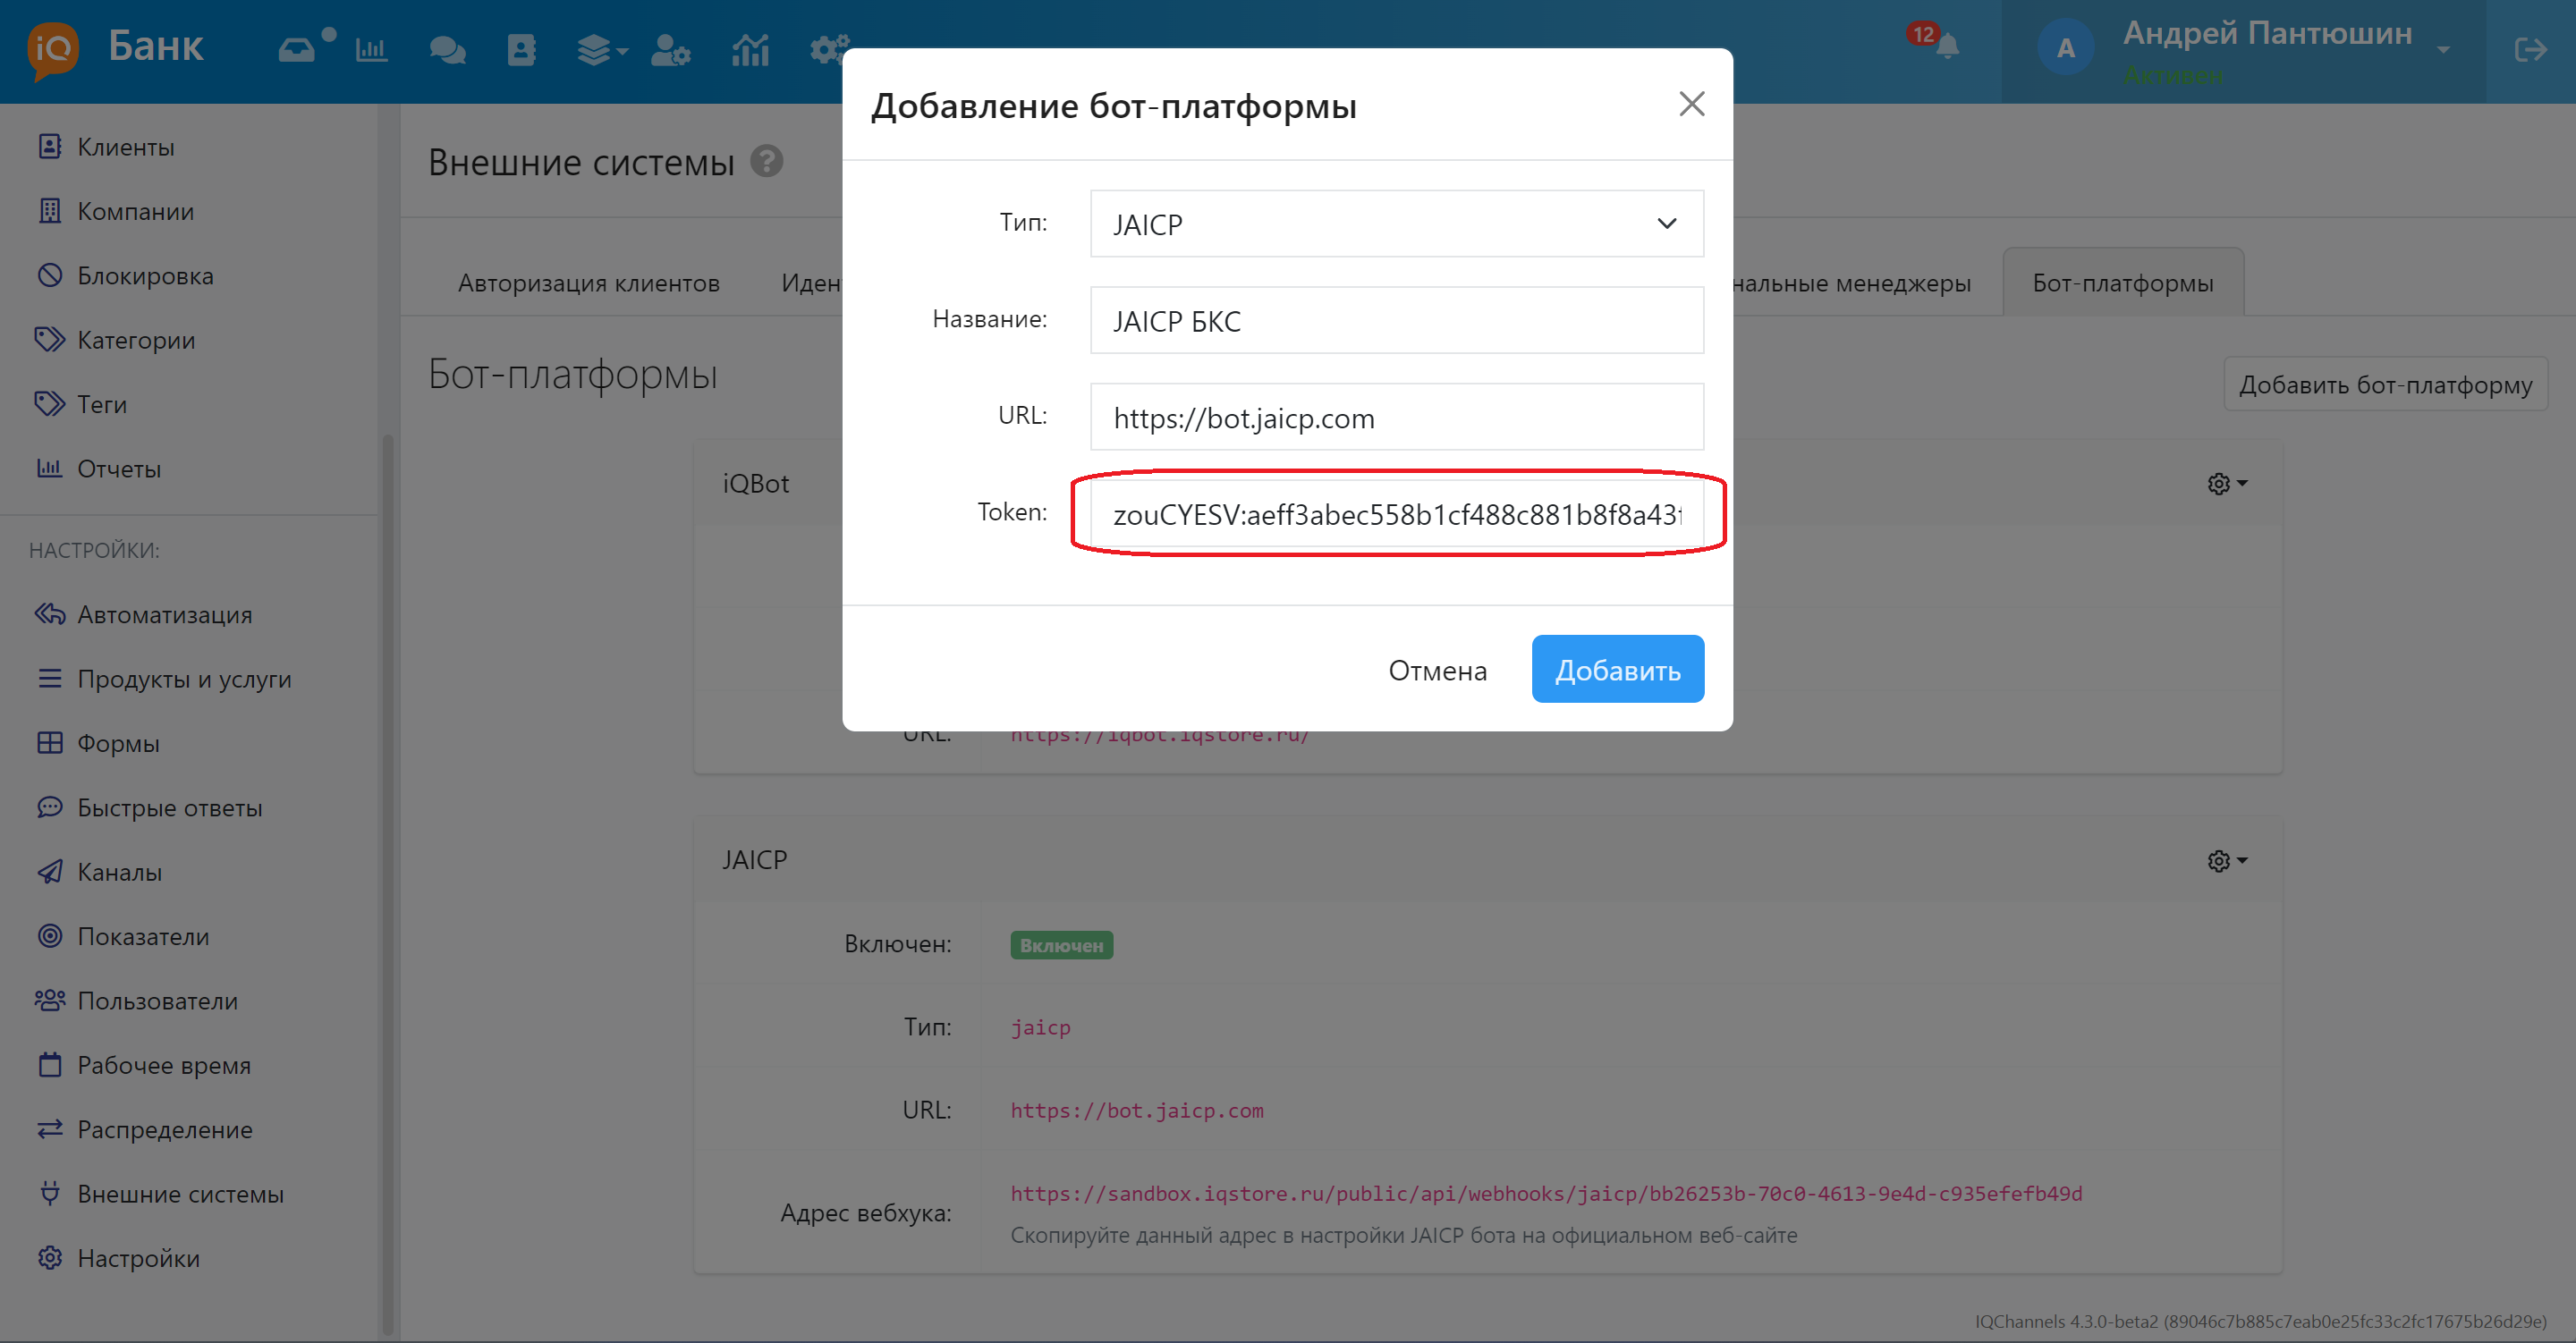2576x1343 pixels.
Task: Open the inbox tray icon in top bar
Action: coord(296,50)
